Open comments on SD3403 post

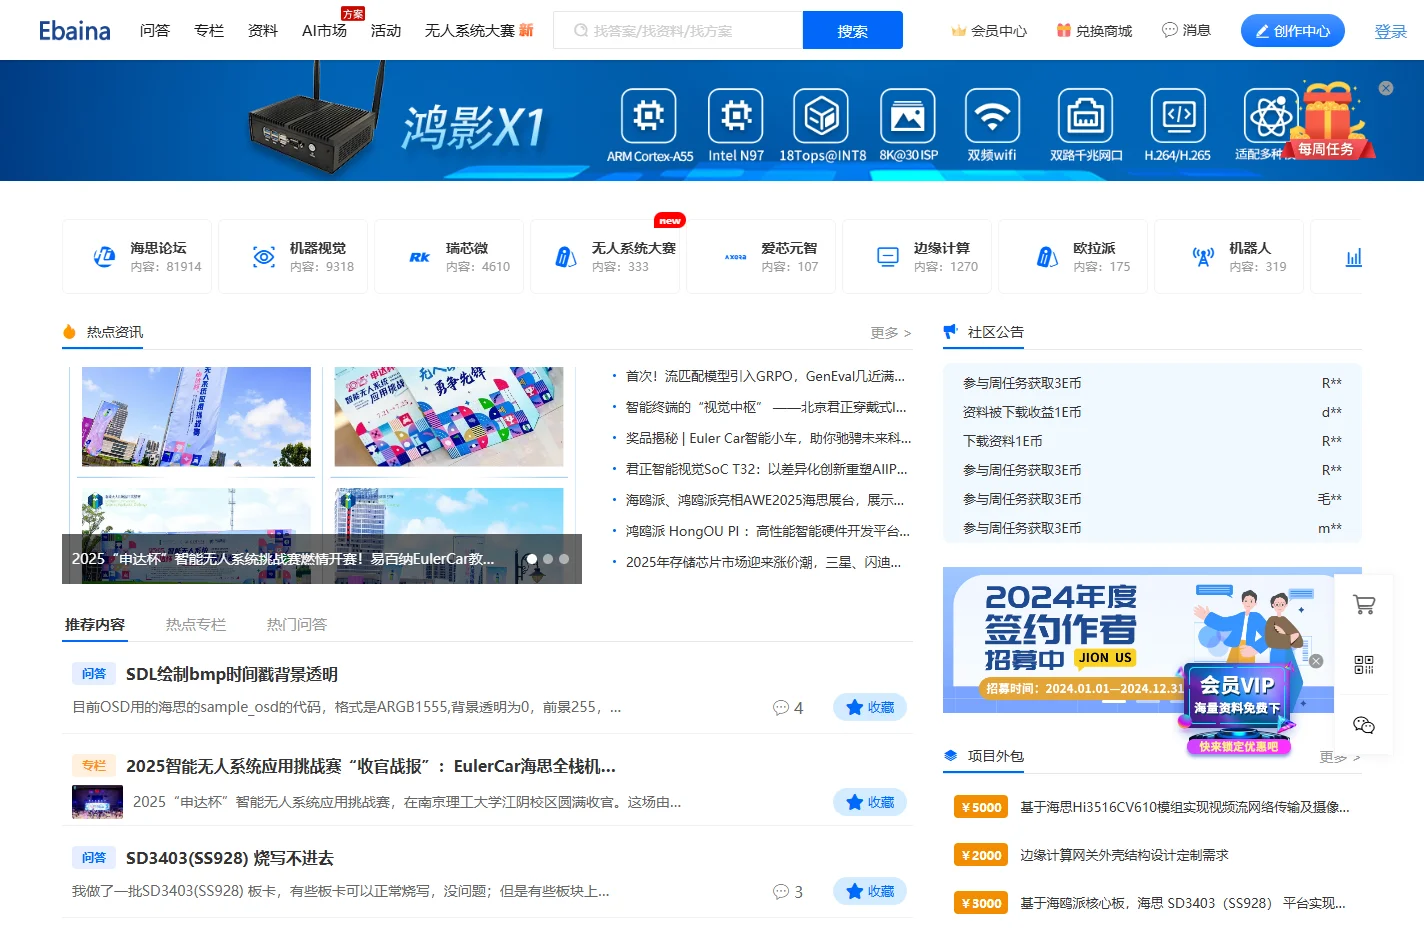pos(788,892)
